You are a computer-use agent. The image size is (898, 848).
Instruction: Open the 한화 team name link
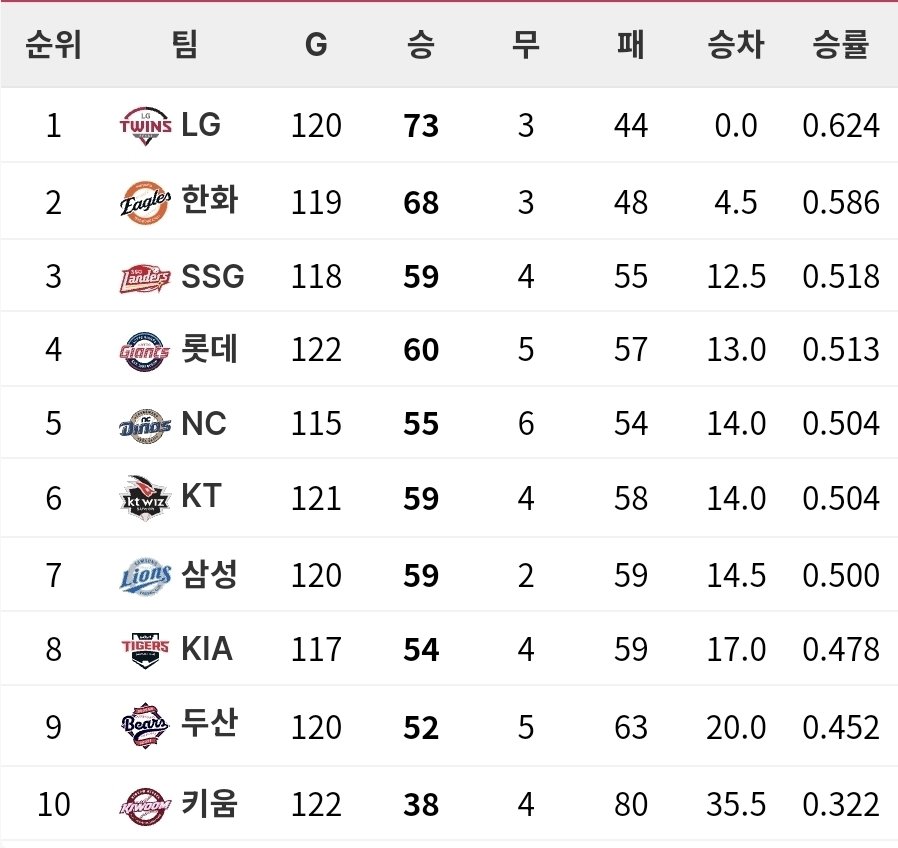(x=210, y=202)
